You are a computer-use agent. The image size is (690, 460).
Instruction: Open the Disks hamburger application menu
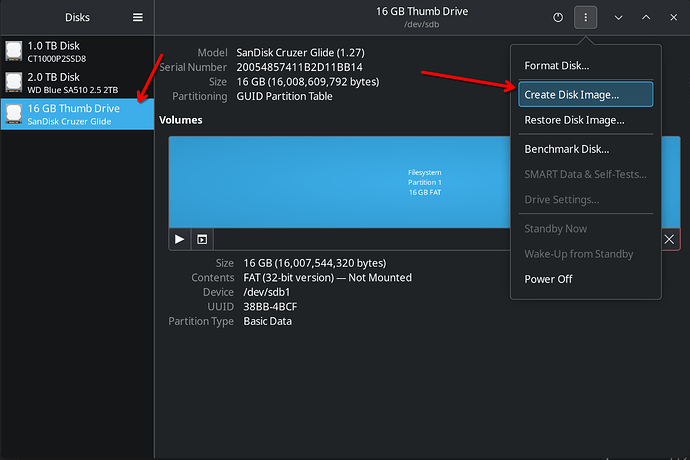[x=138, y=17]
